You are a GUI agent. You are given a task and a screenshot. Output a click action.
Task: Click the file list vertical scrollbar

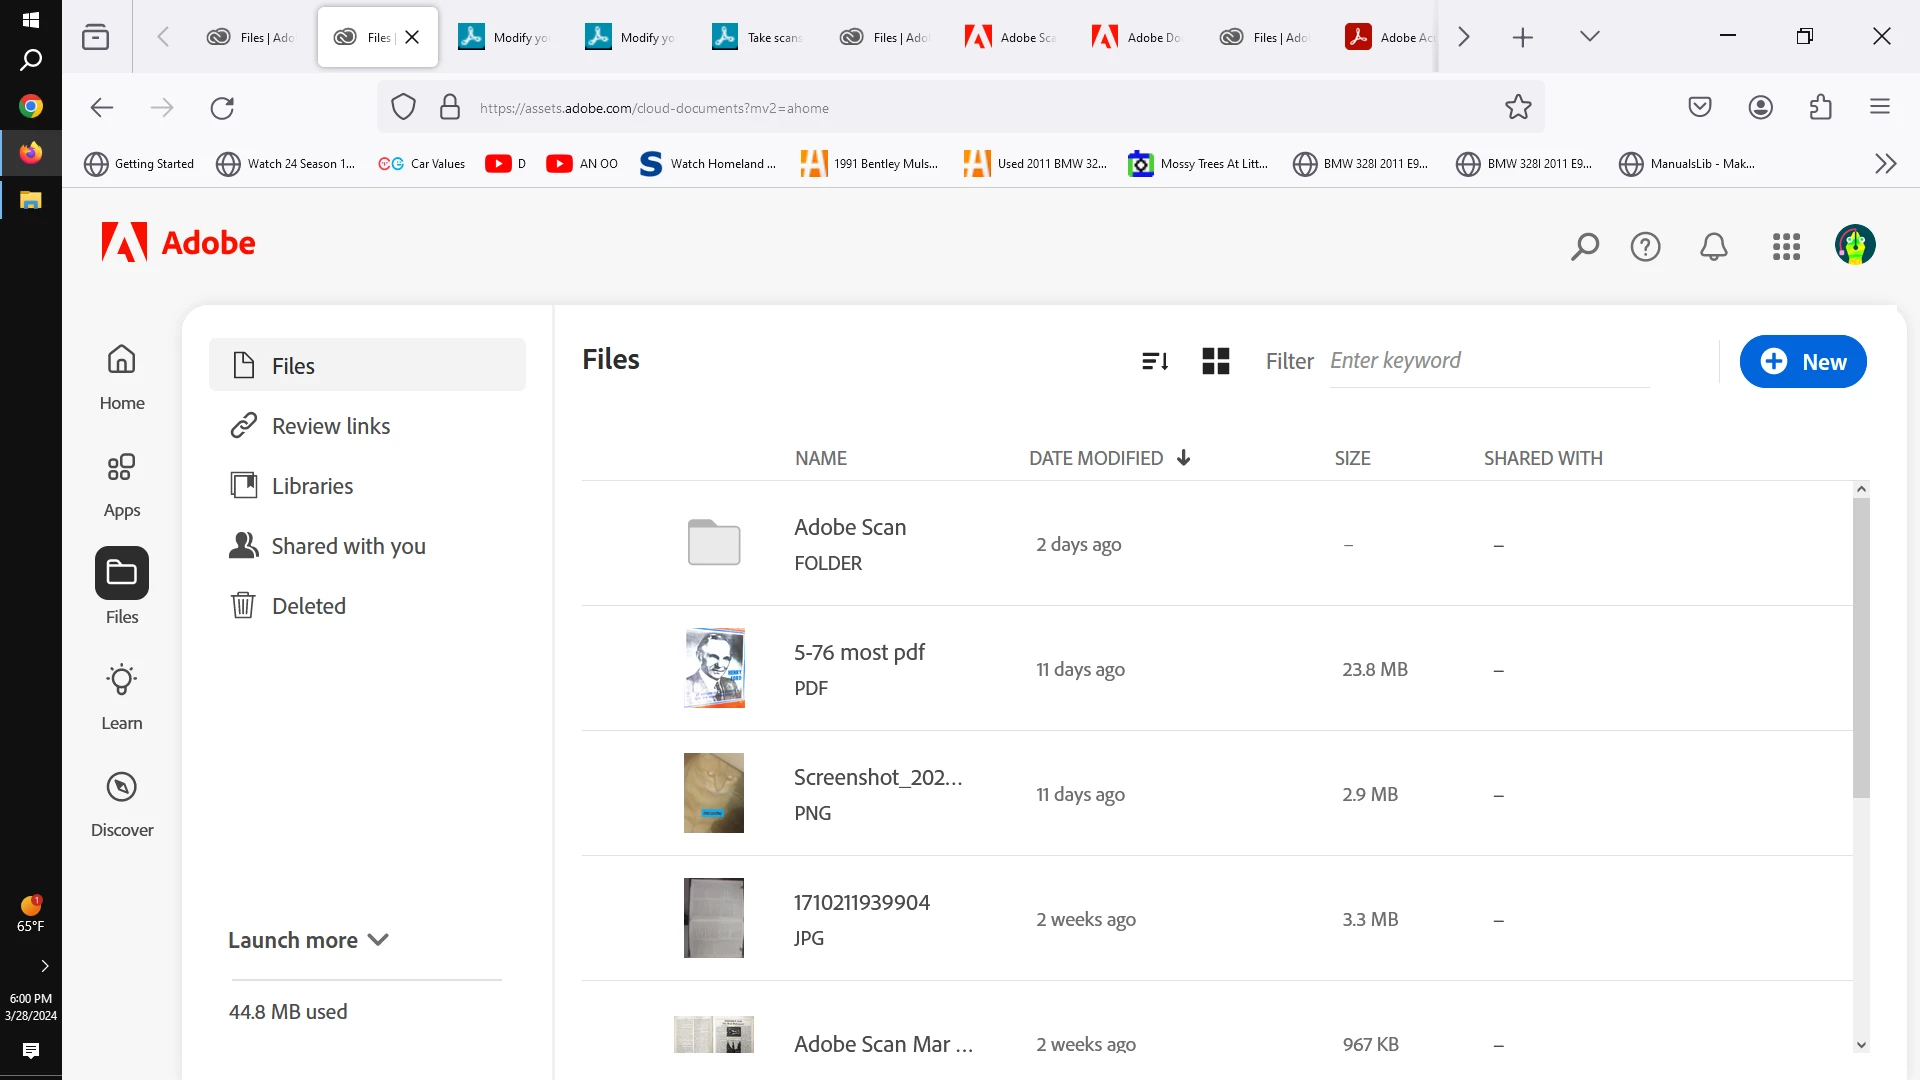1860,650
